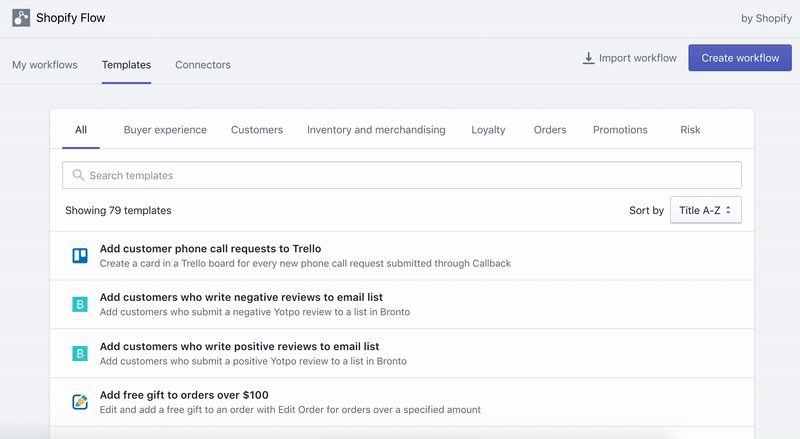Show Inventory and merchandising templates
800x439 pixels.
coord(376,130)
